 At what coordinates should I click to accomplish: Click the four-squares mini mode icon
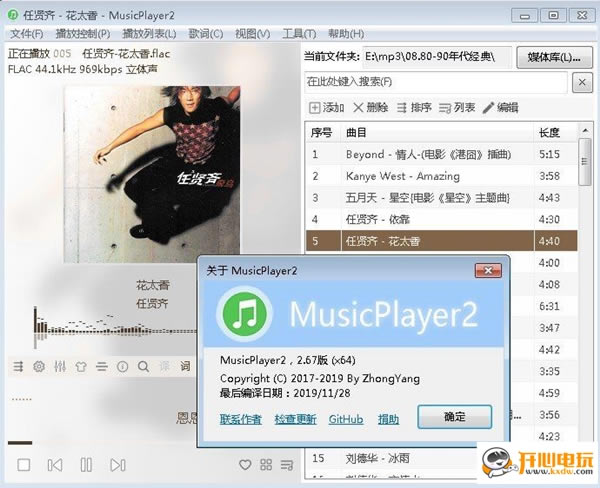pos(266,465)
